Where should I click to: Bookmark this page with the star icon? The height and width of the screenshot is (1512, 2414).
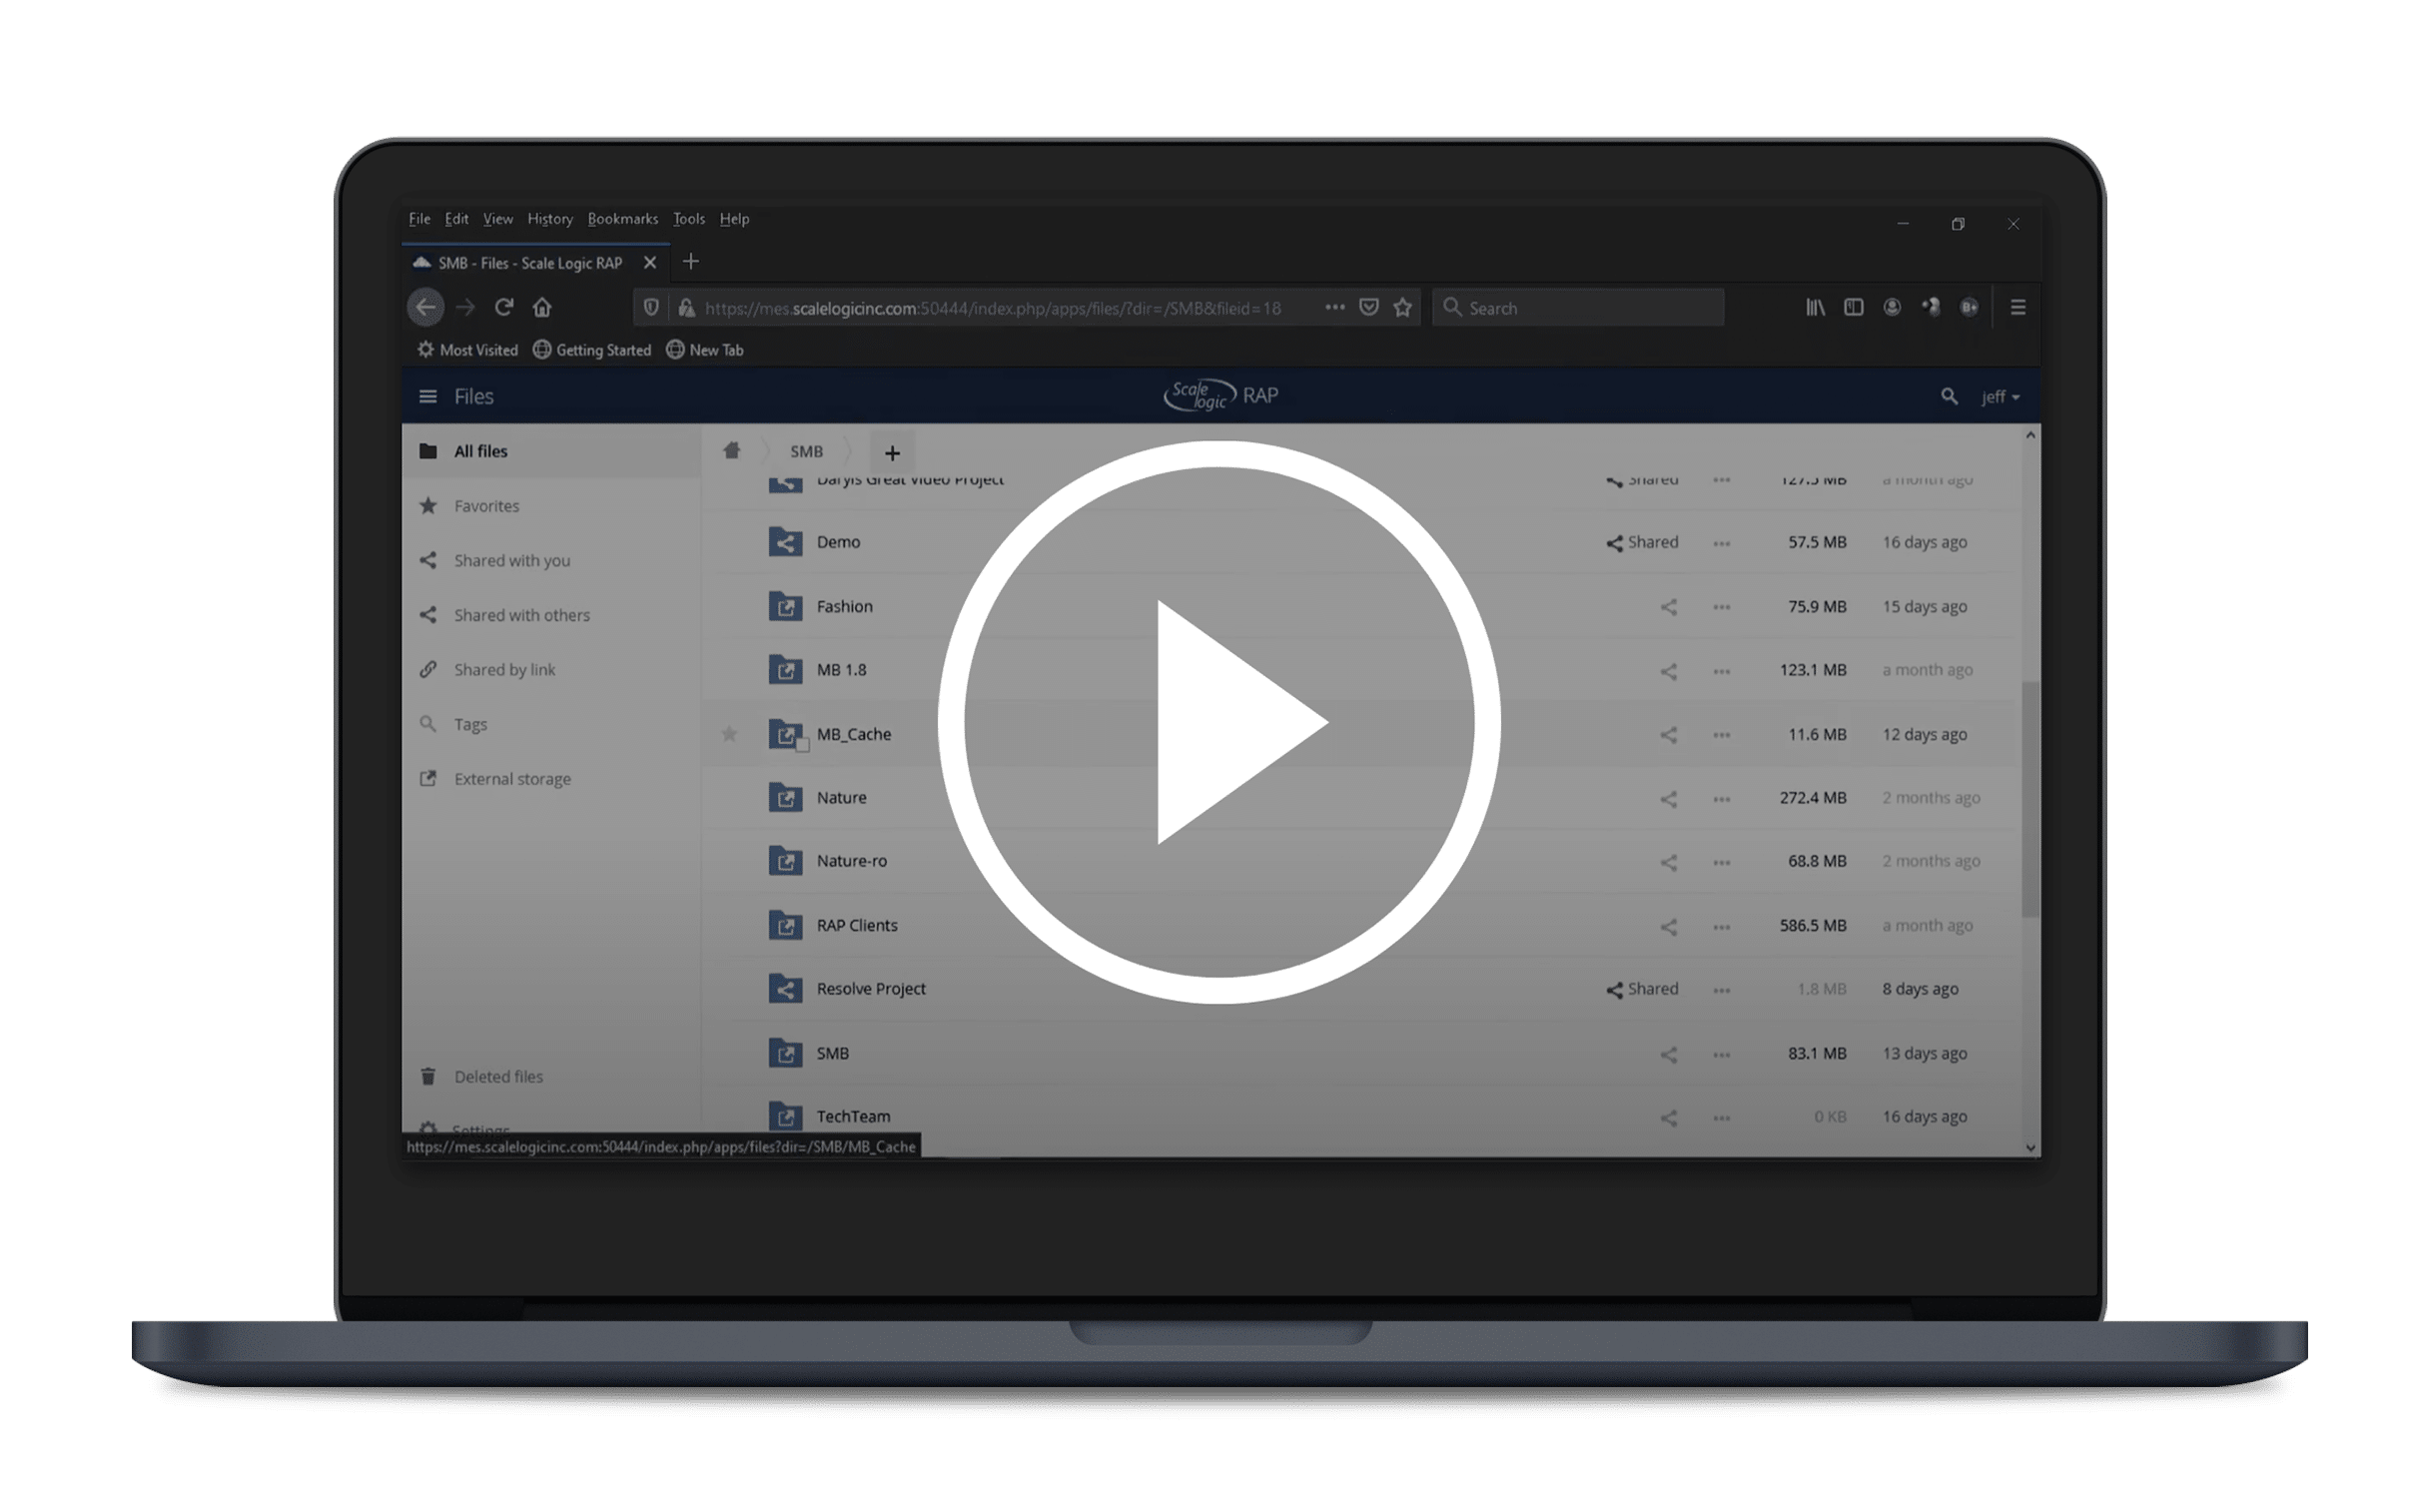pyautogui.click(x=1402, y=307)
